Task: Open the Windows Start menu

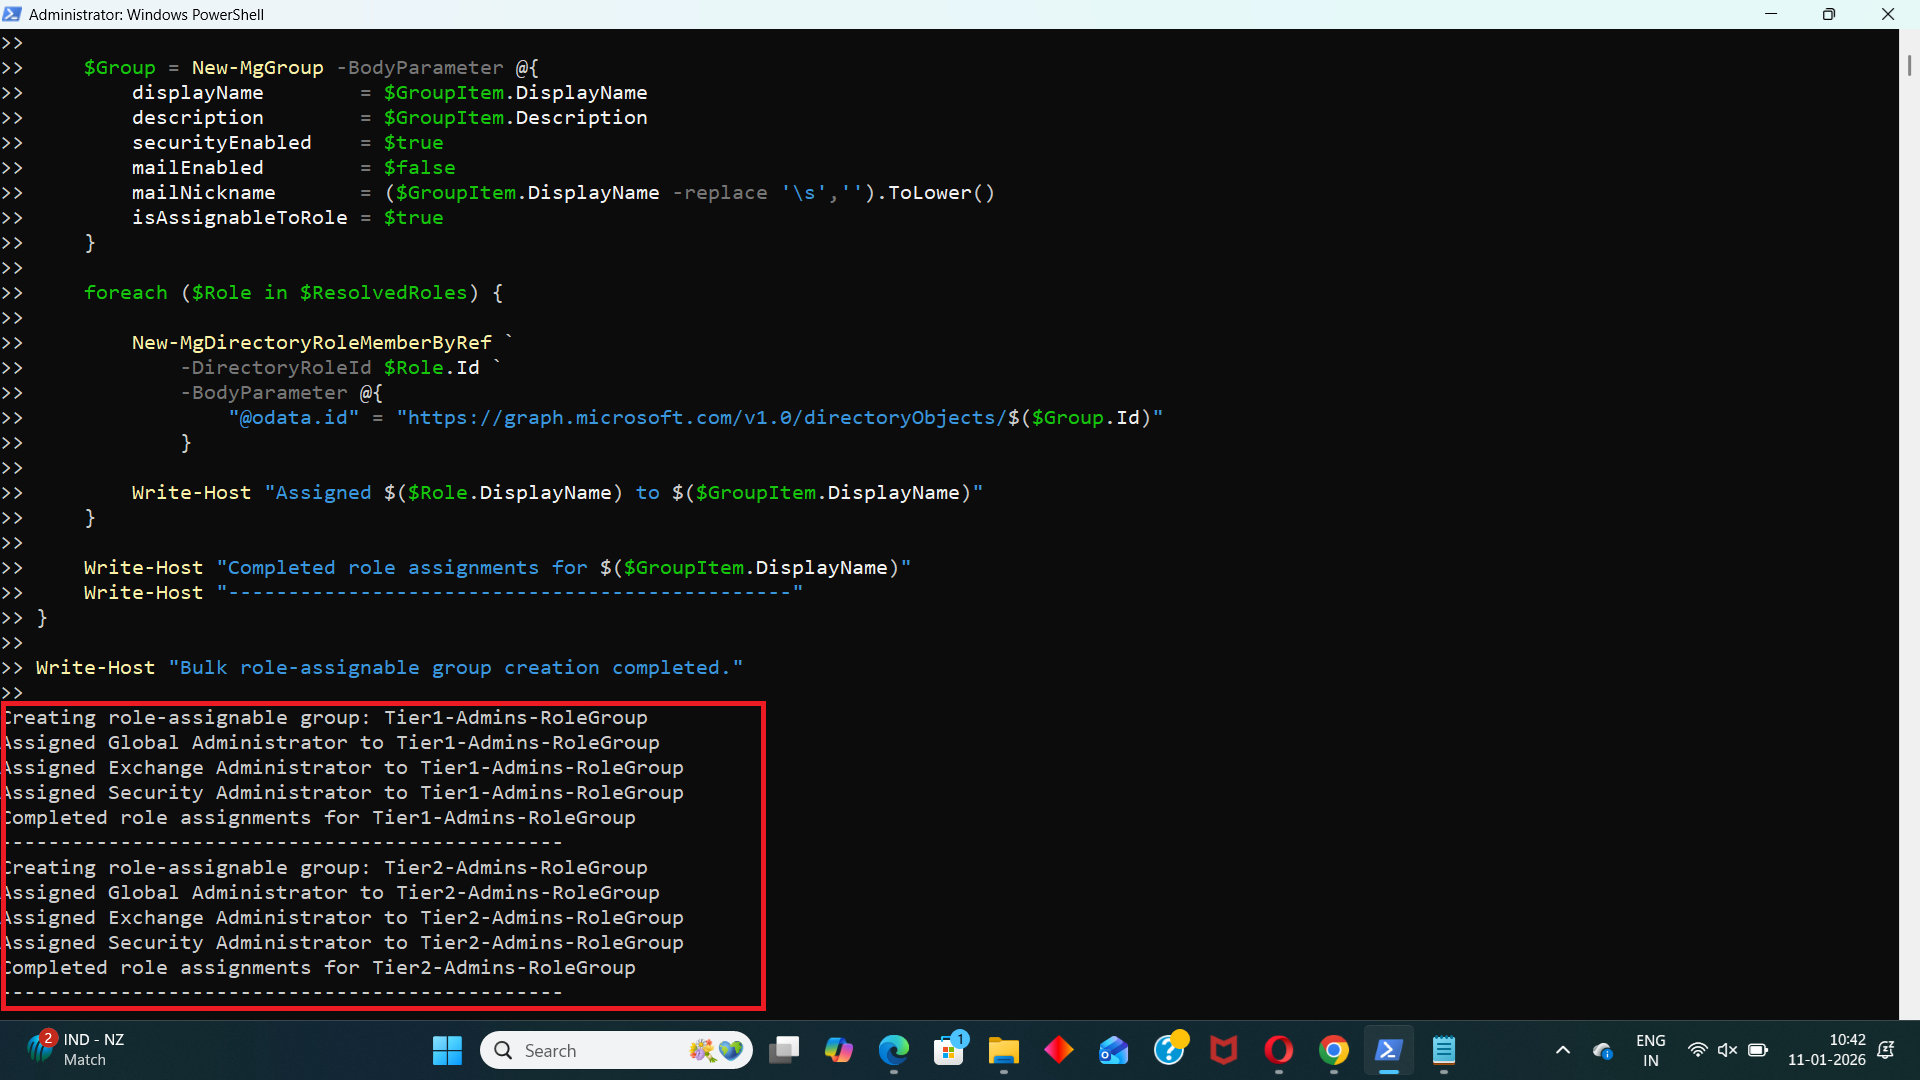Action: point(447,1050)
